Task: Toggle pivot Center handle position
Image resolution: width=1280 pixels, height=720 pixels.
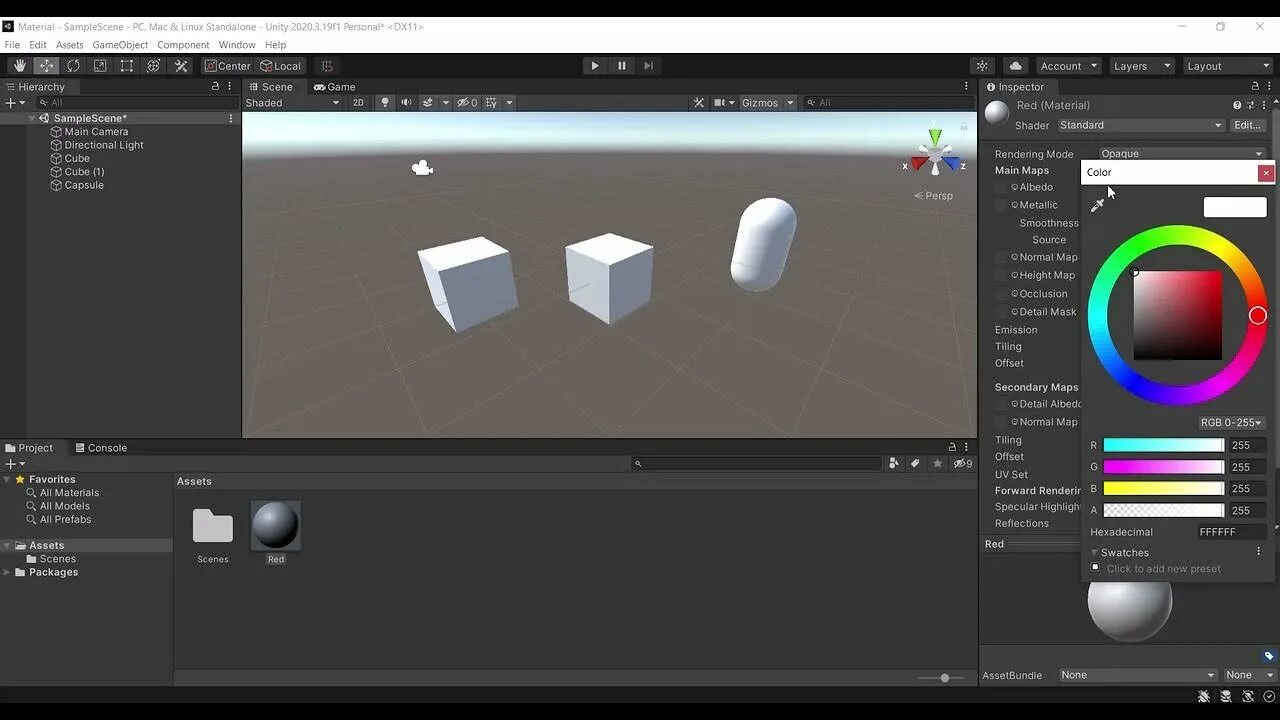Action: (228, 66)
